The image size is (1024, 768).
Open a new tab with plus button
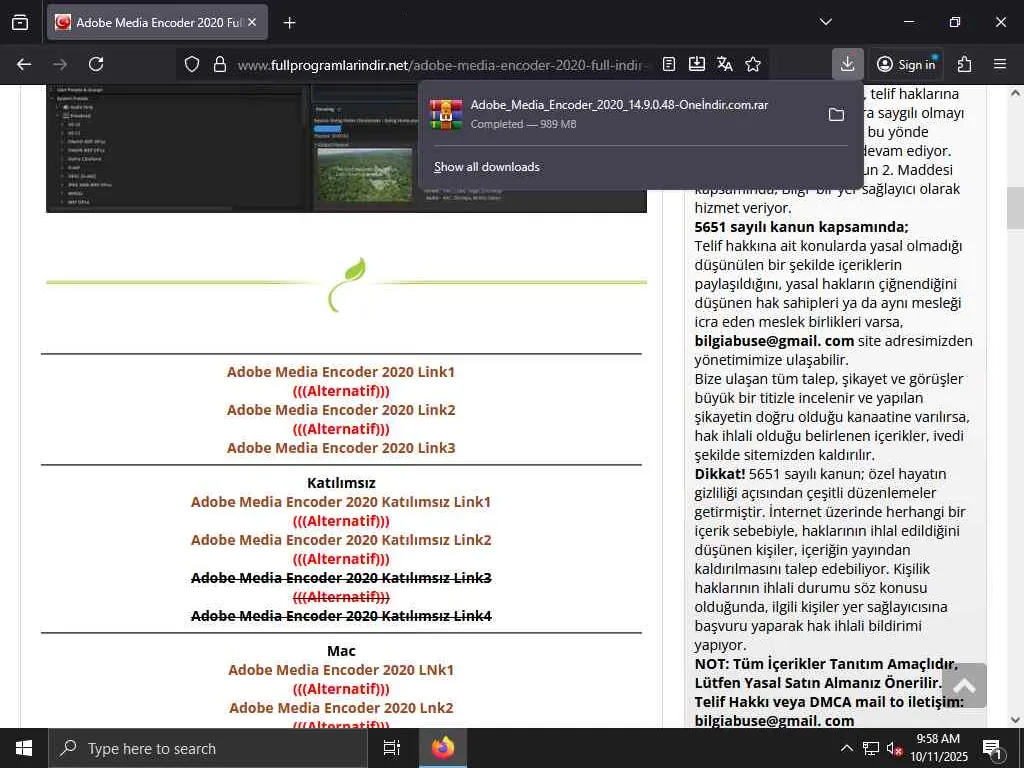(289, 23)
